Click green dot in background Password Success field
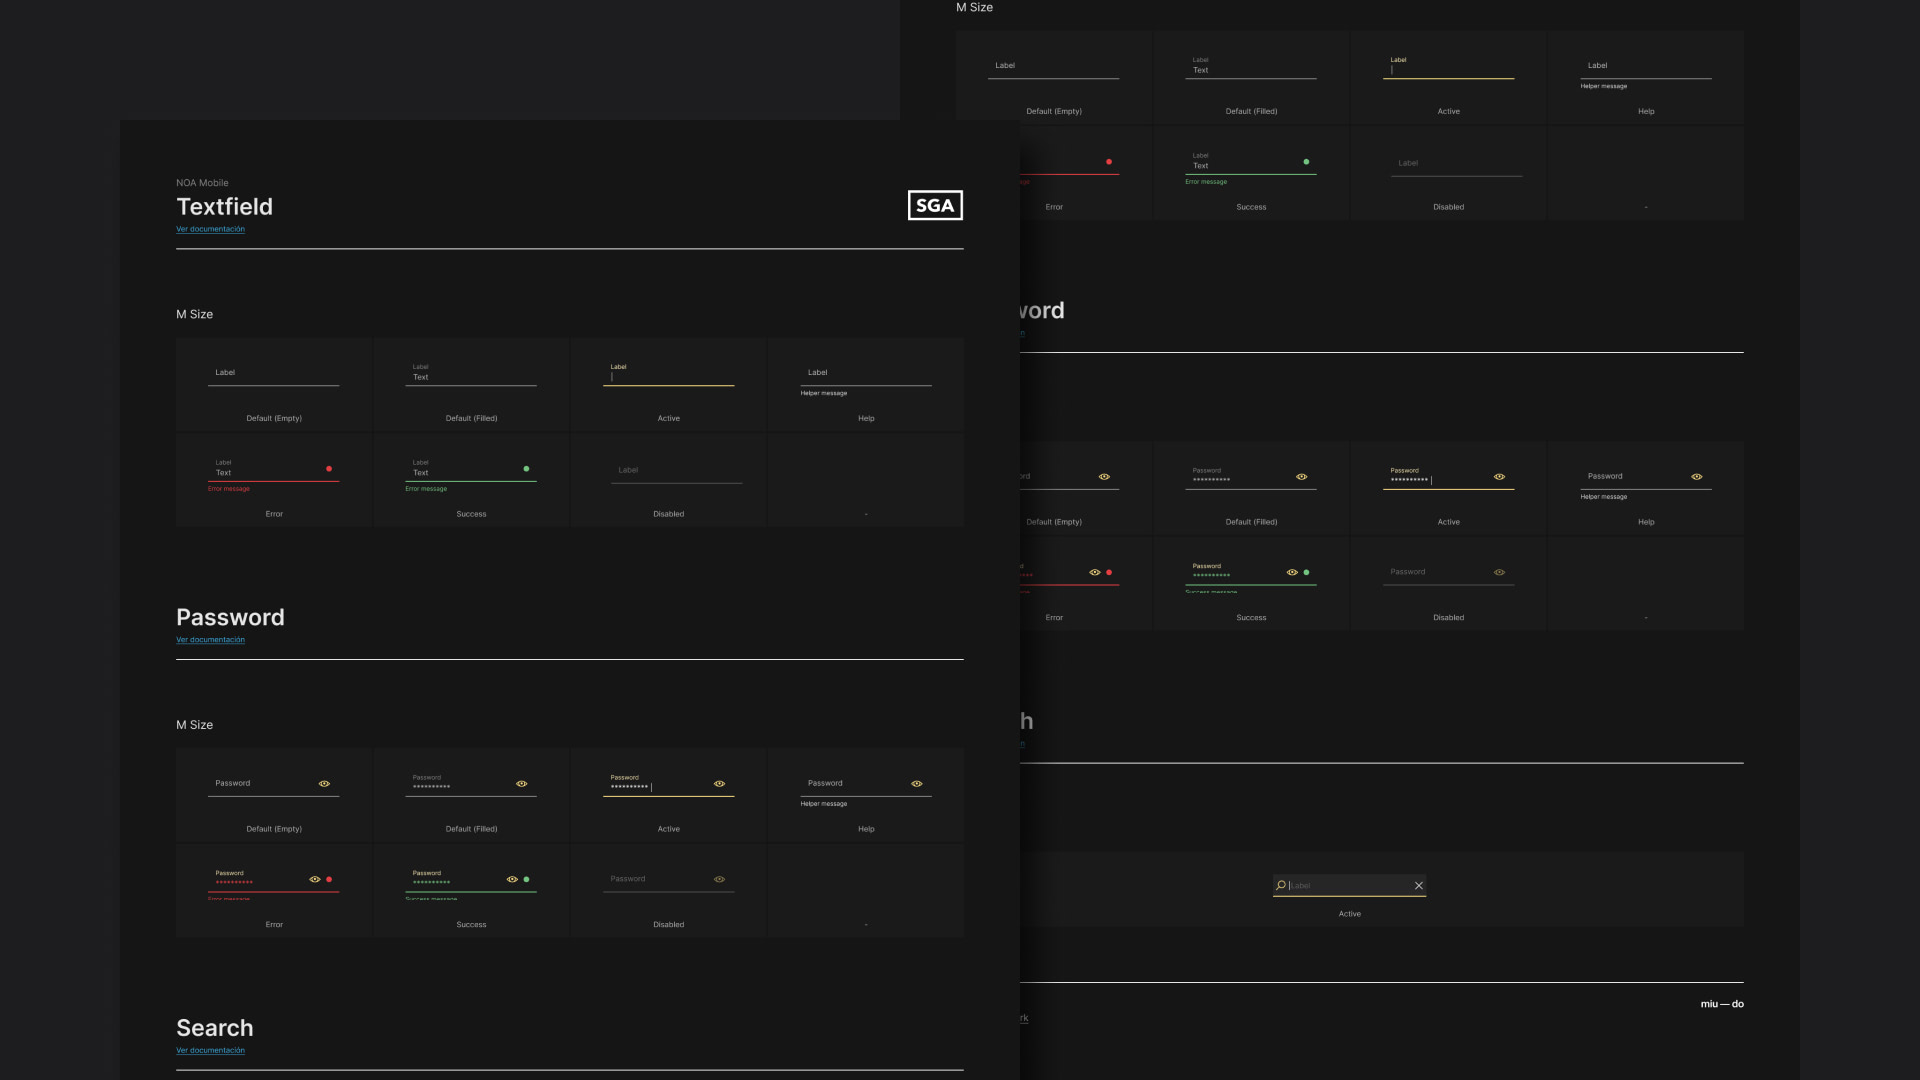This screenshot has height=1080, width=1920. pos(1306,572)
